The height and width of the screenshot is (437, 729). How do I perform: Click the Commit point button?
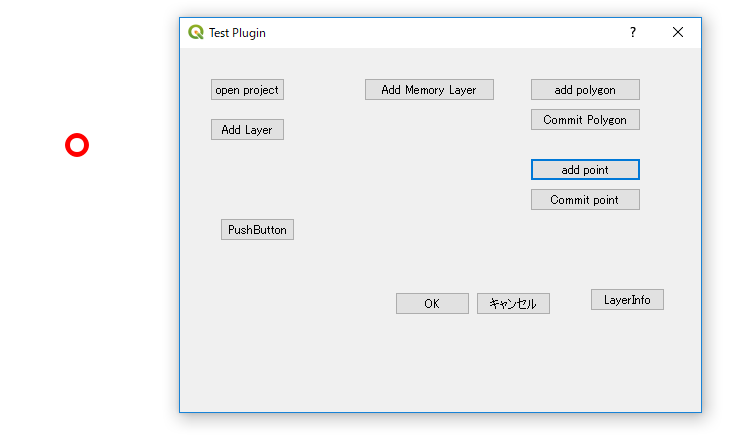point(585,200)
